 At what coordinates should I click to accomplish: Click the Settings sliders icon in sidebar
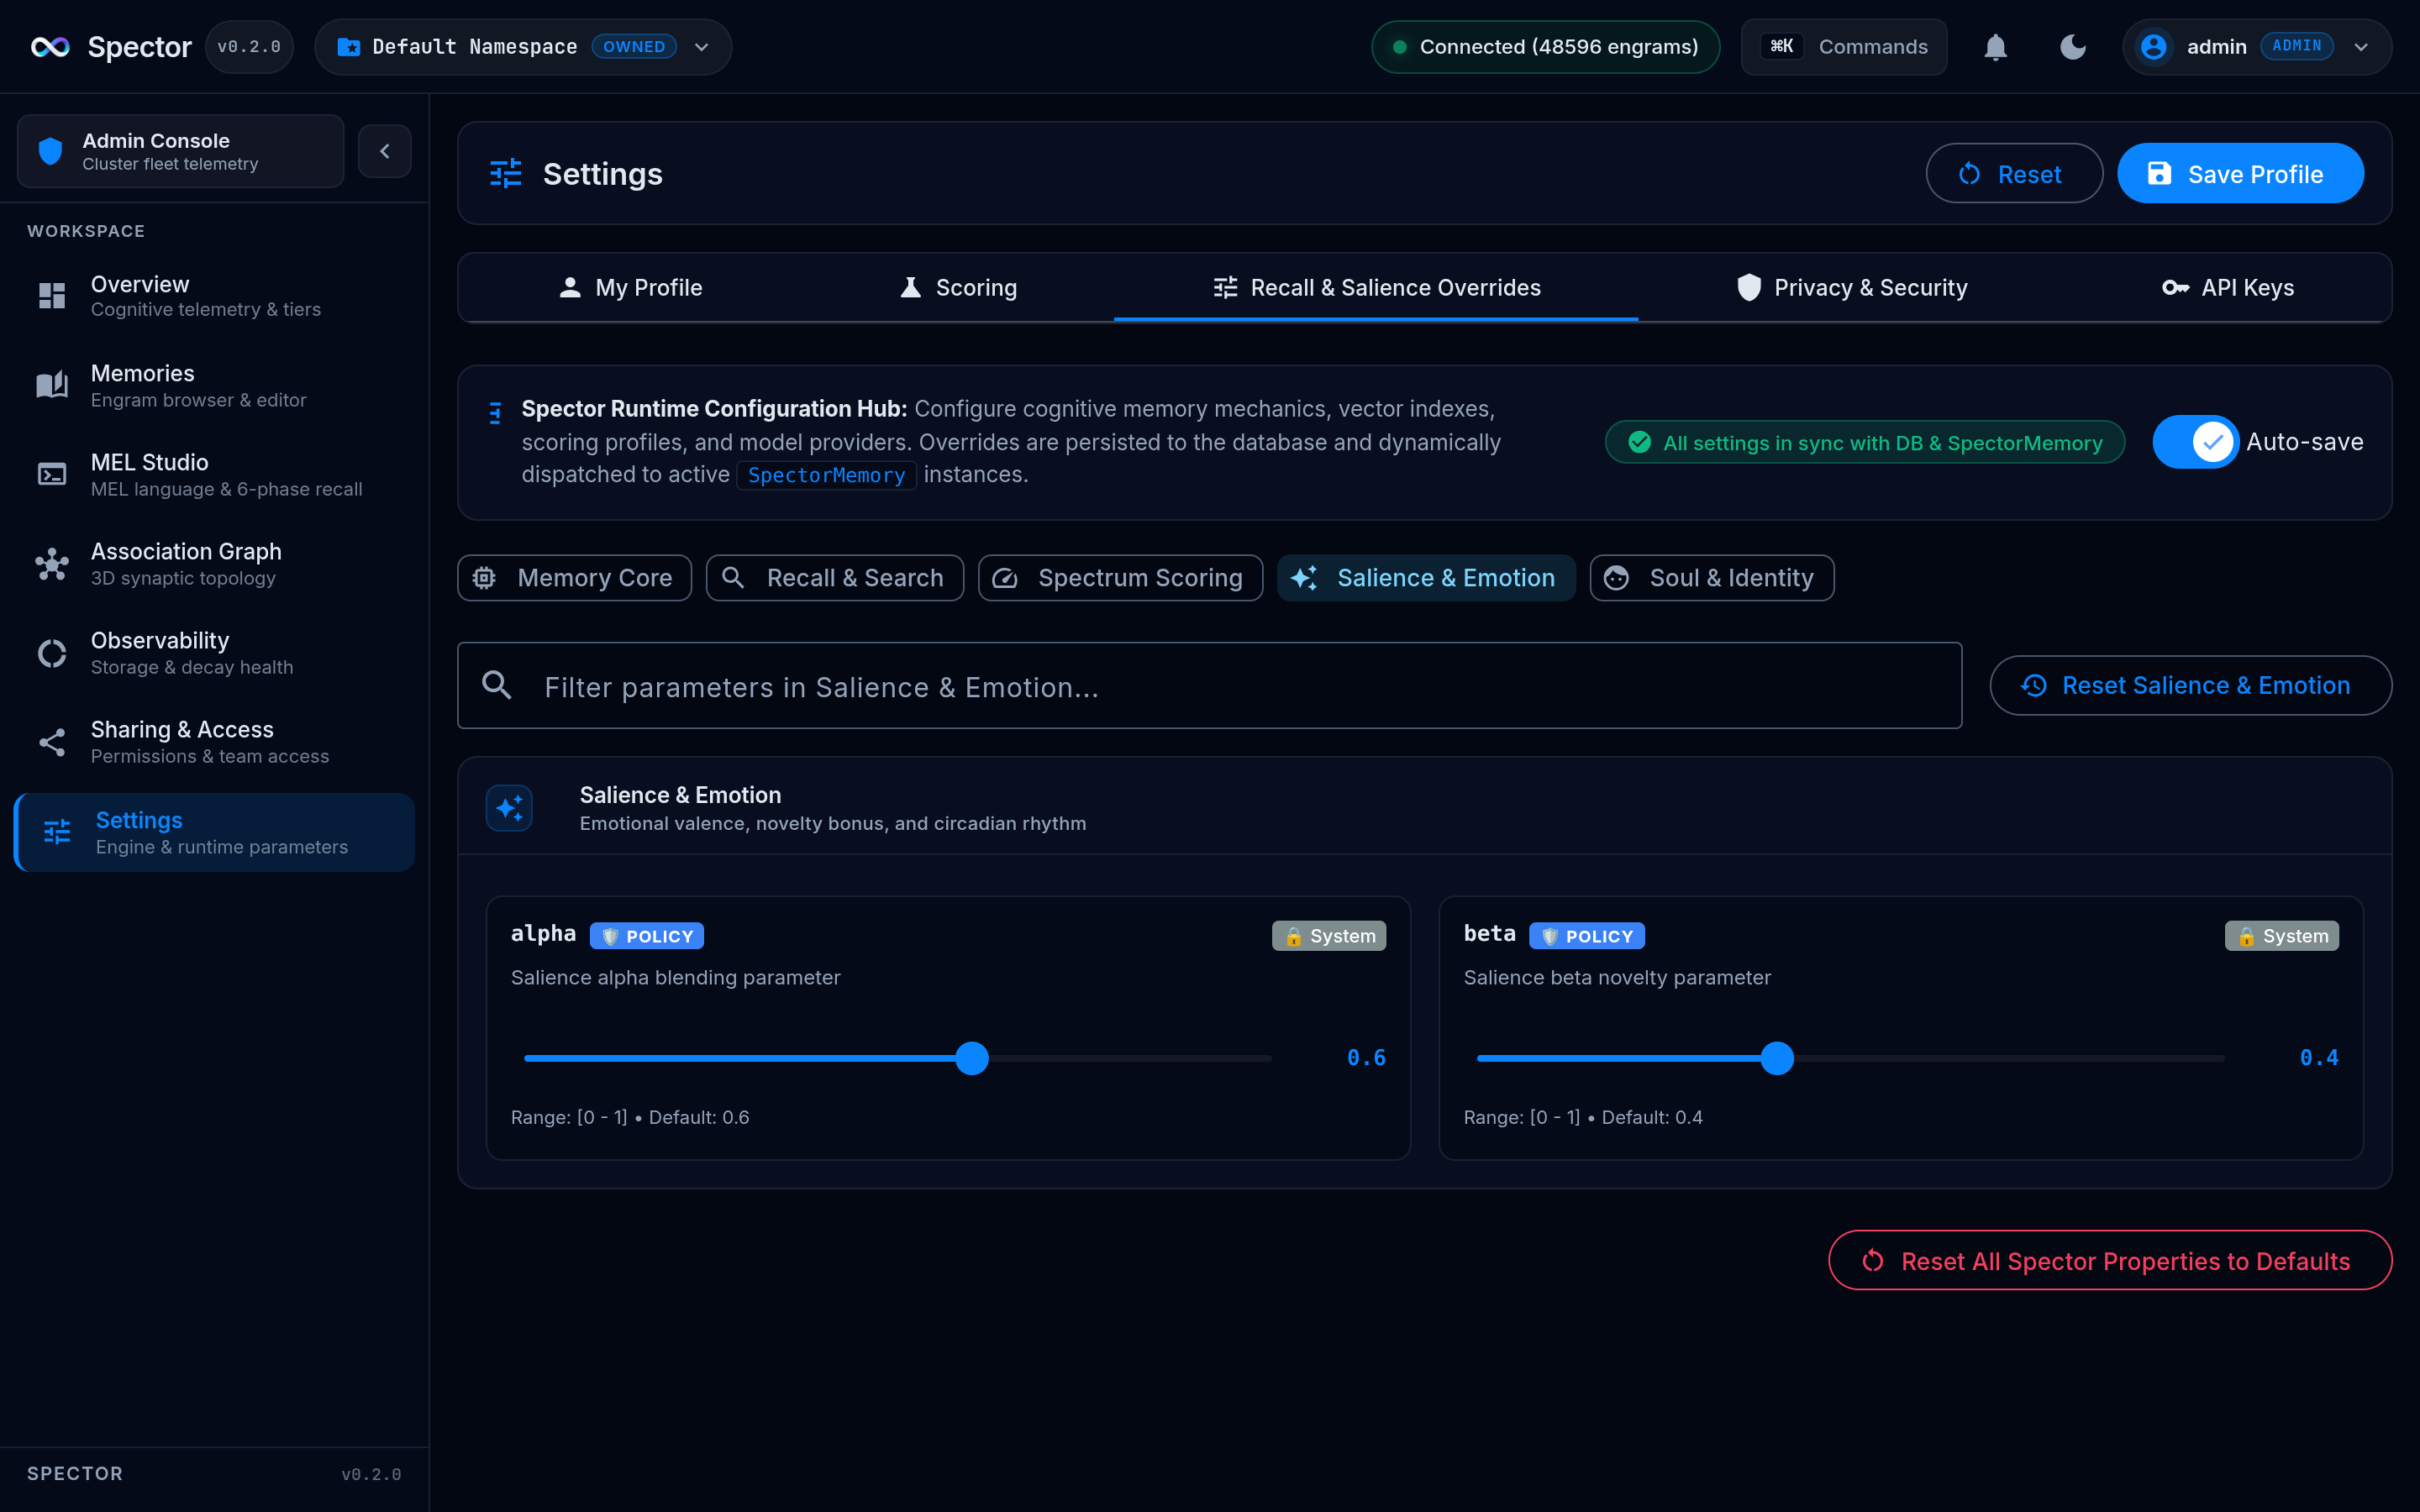click(57, 832)
